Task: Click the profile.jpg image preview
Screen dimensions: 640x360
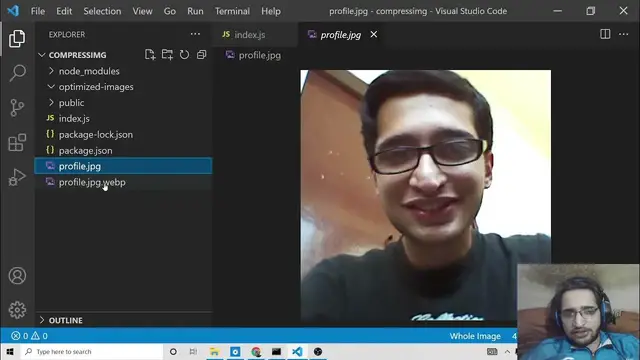Action: pos(426,195)
